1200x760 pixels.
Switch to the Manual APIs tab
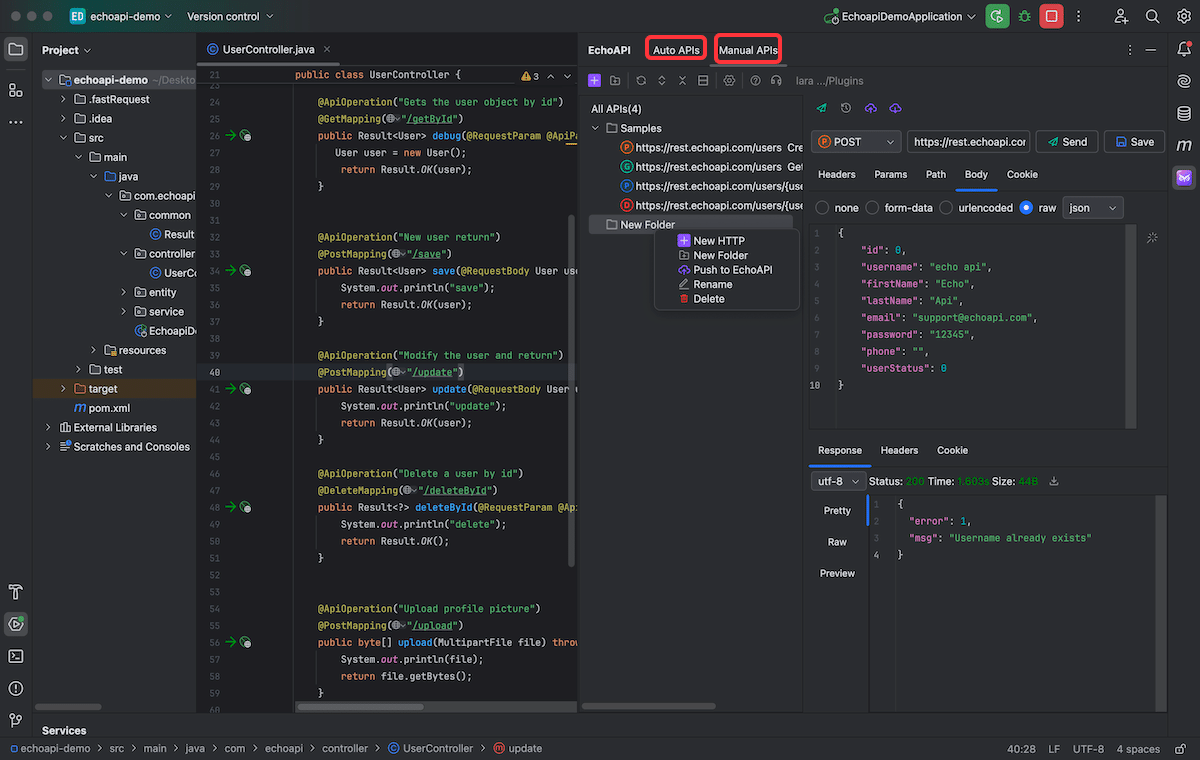pos(747,48)
